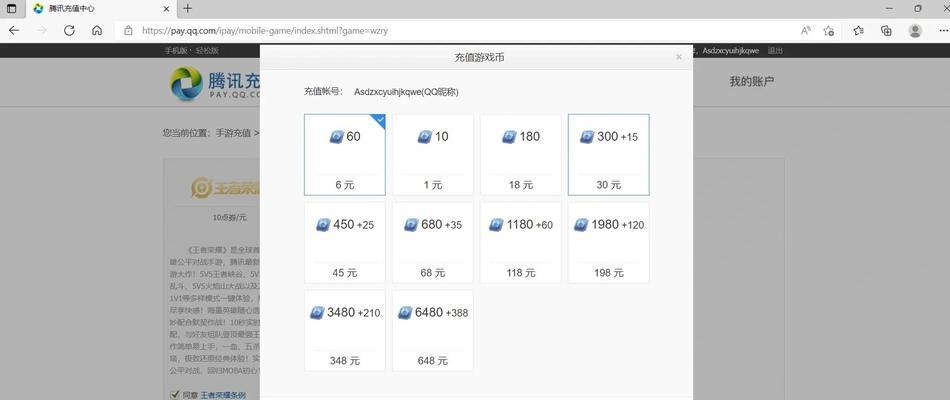950x400 pixels.
Task: Close the 充值游戏币 dialog
Action: (x=679, y=57)
